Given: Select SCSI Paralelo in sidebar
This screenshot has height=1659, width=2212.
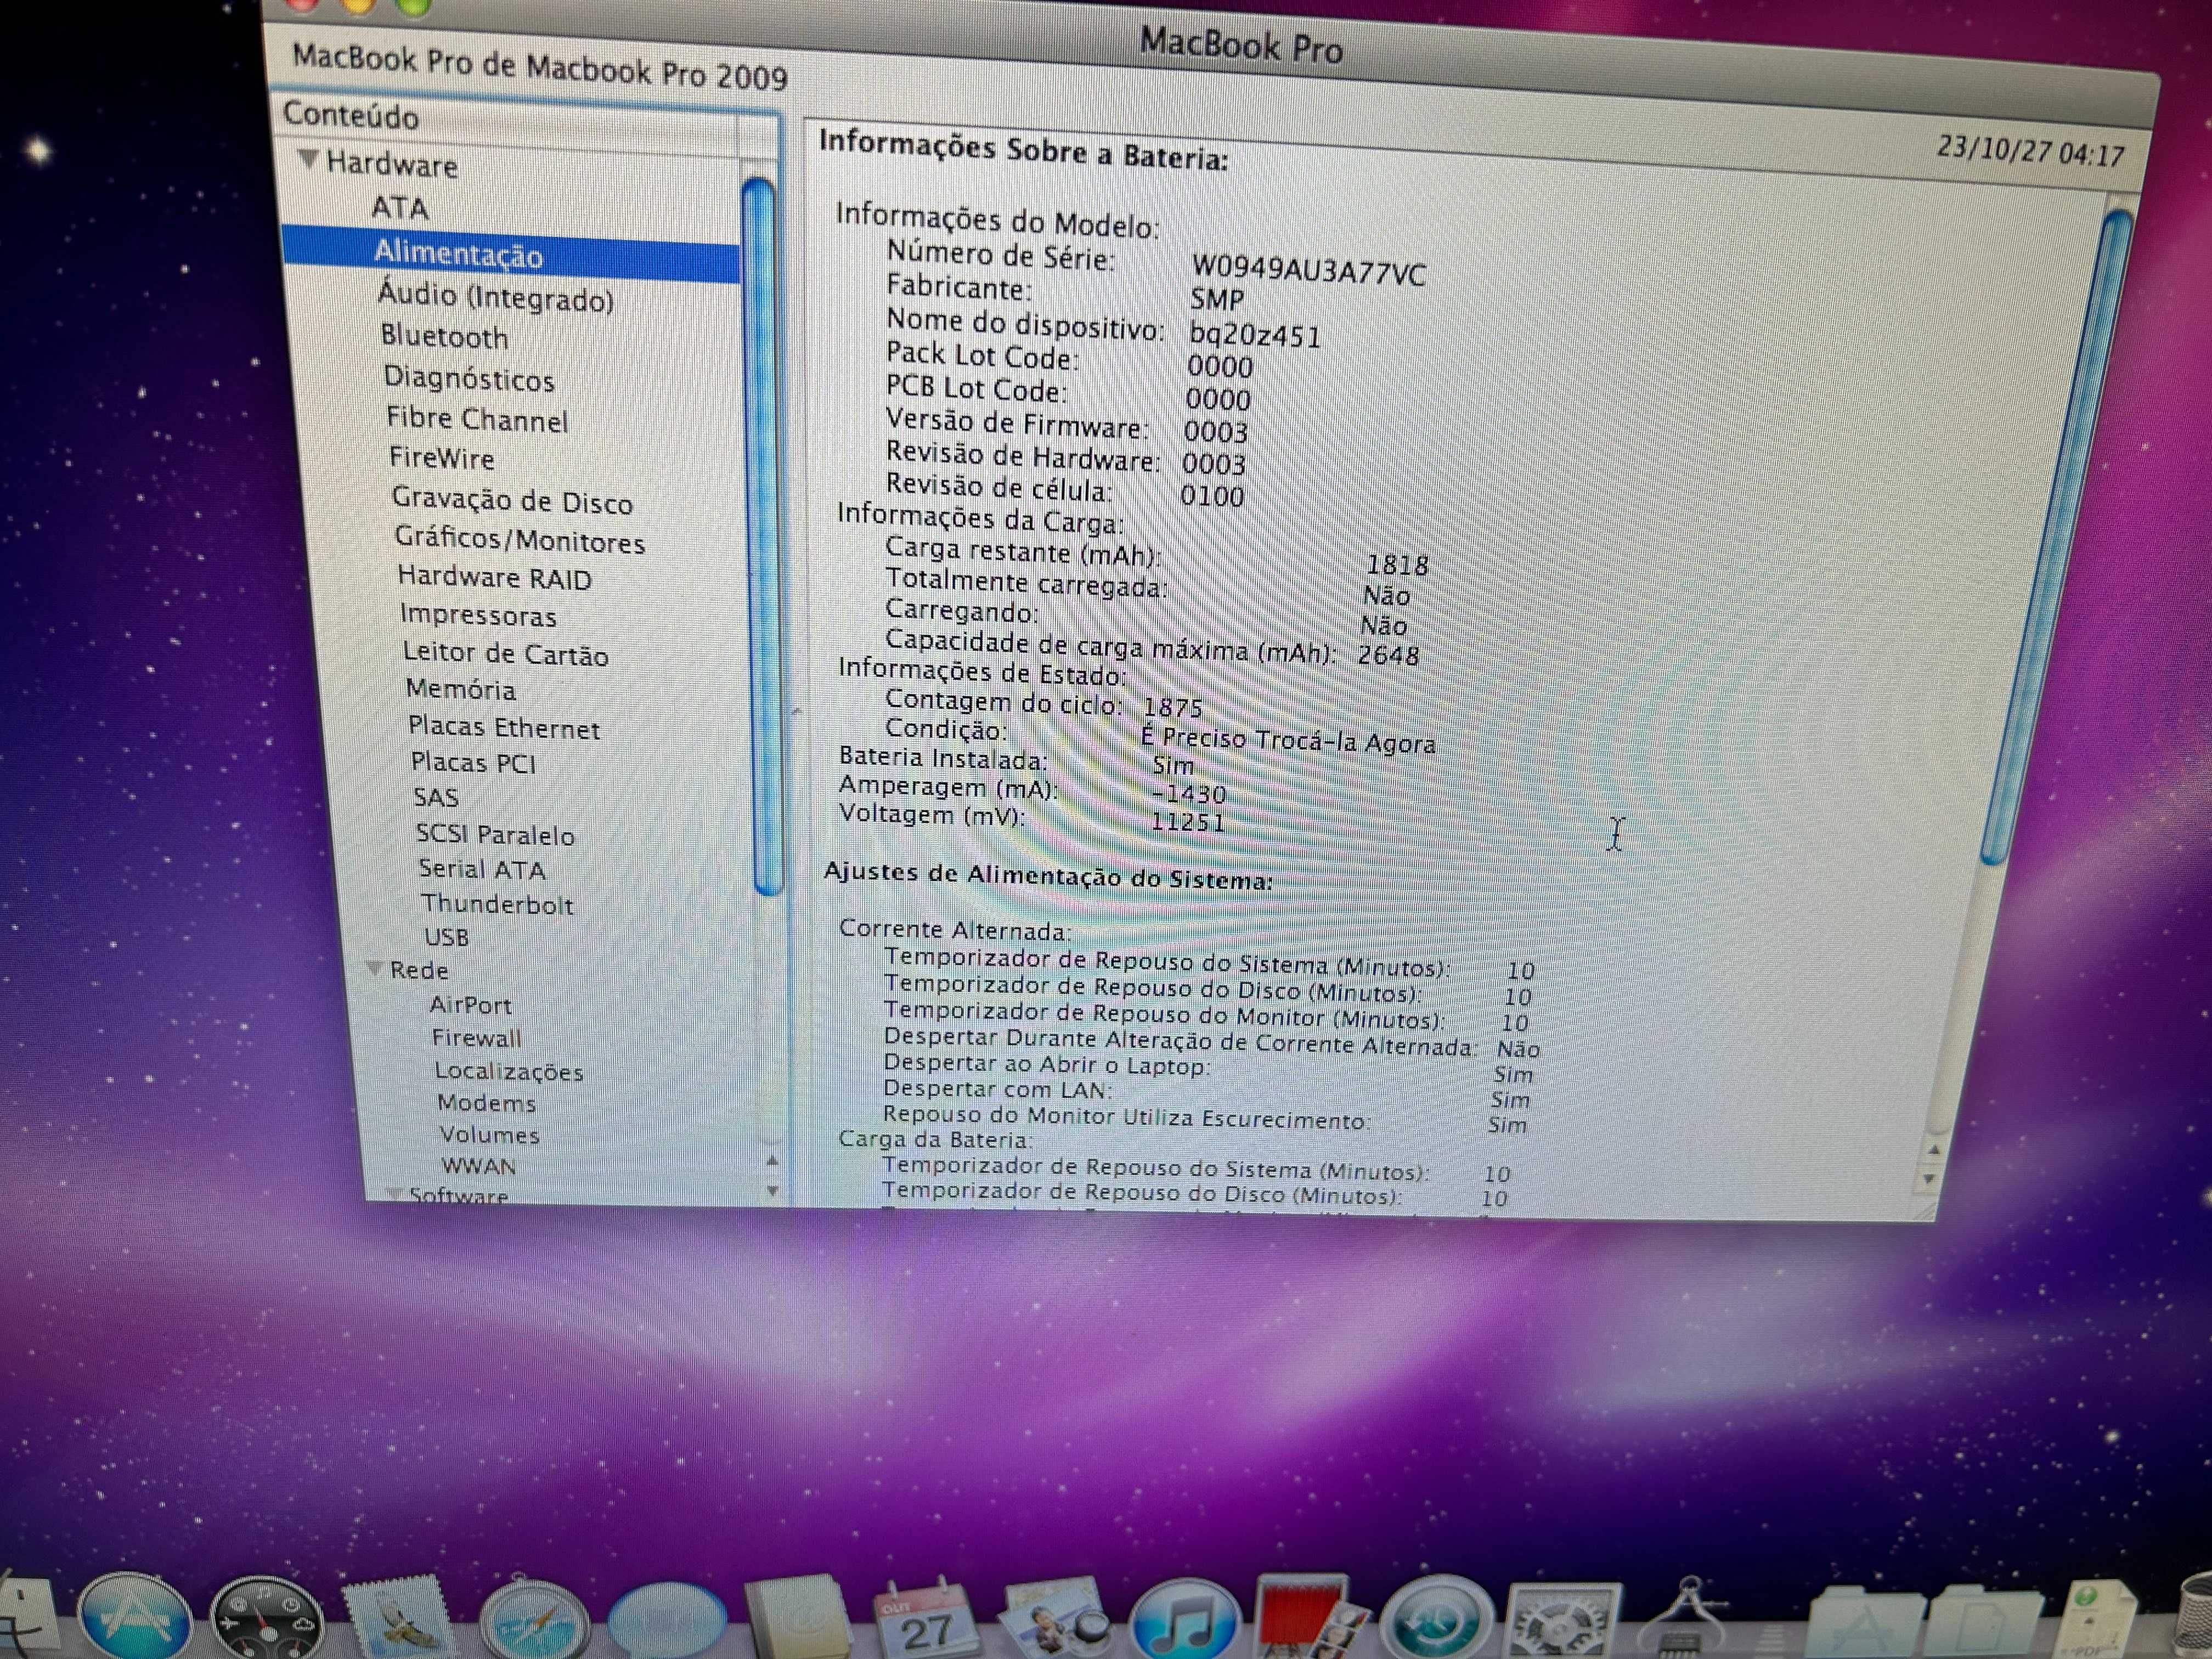Looking at the screenshot, I should pyautogui.click(x=495, y=834).
